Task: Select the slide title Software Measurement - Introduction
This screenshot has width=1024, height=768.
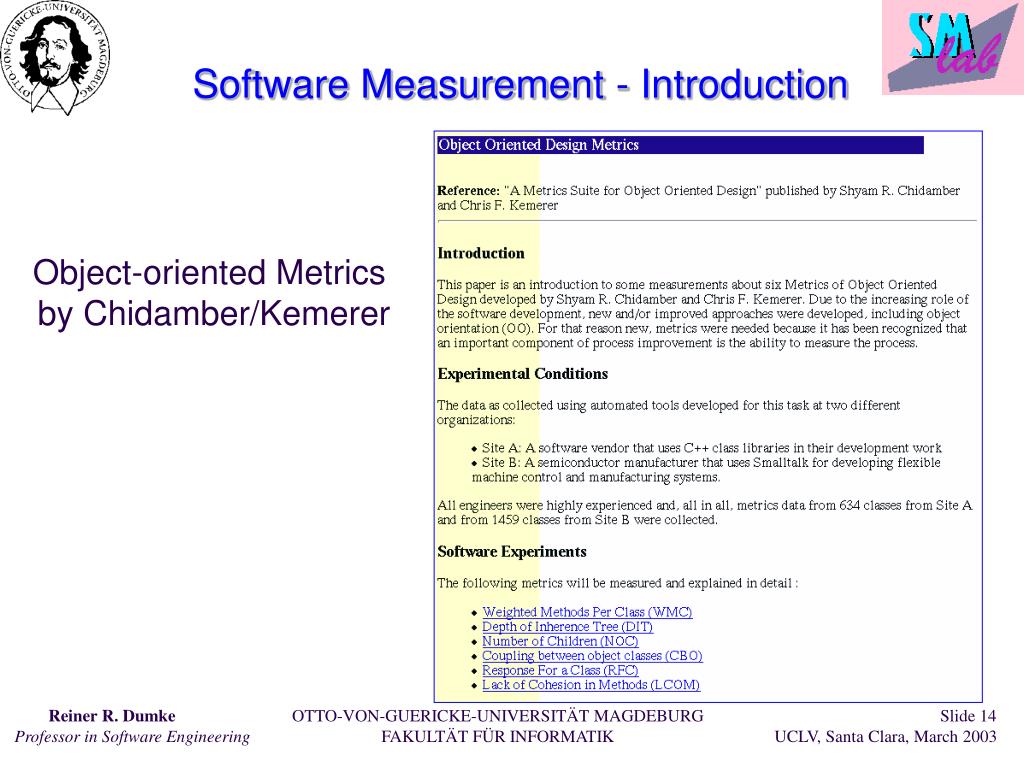Action: 520,85
